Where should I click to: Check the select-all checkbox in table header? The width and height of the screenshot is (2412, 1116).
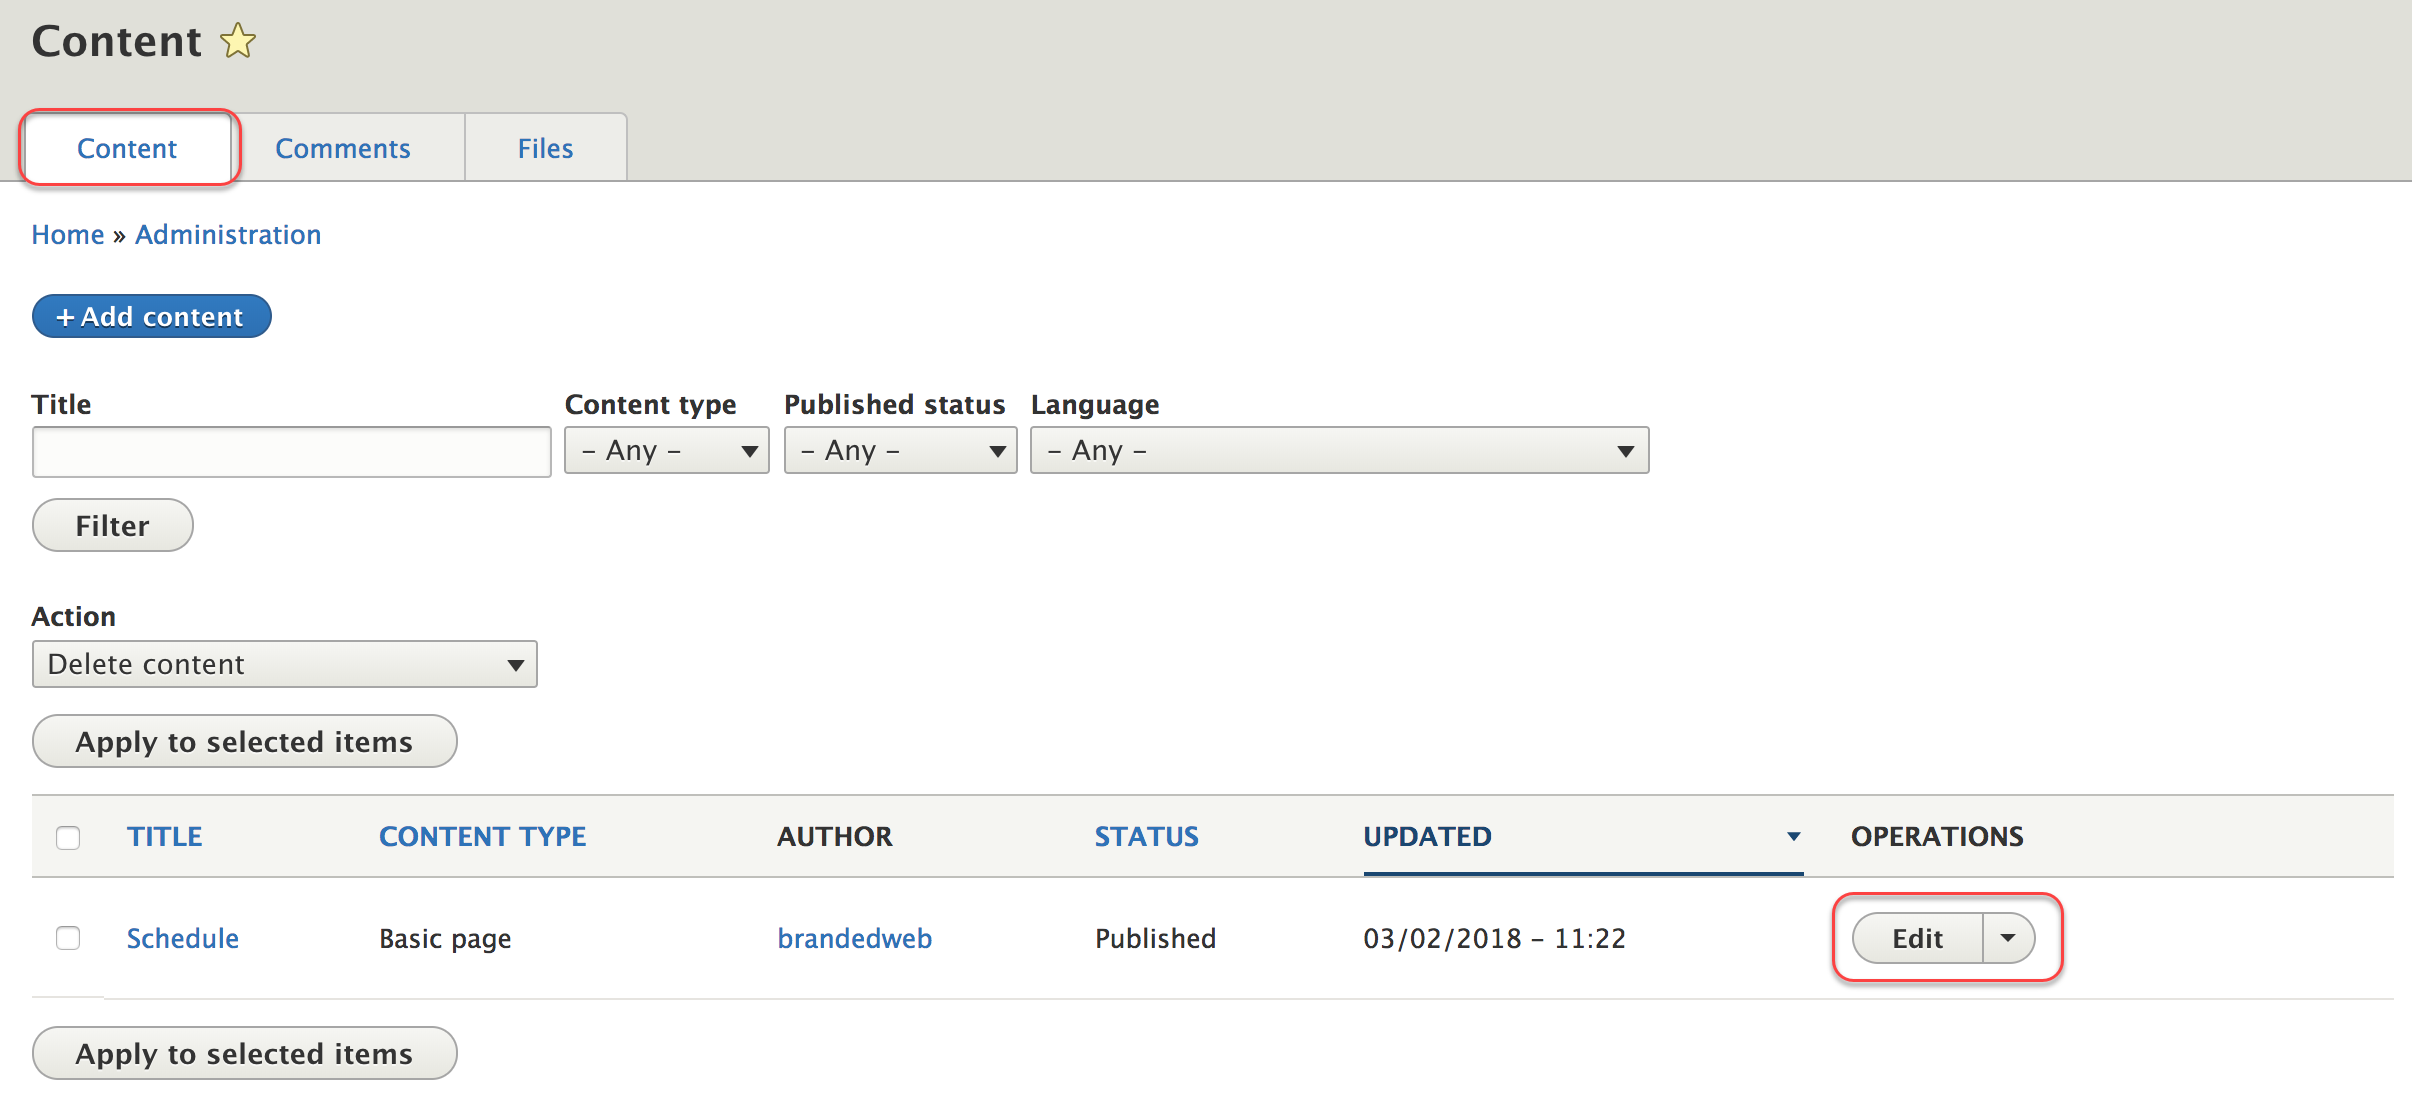pyautogui.click(x=68, y=837)
